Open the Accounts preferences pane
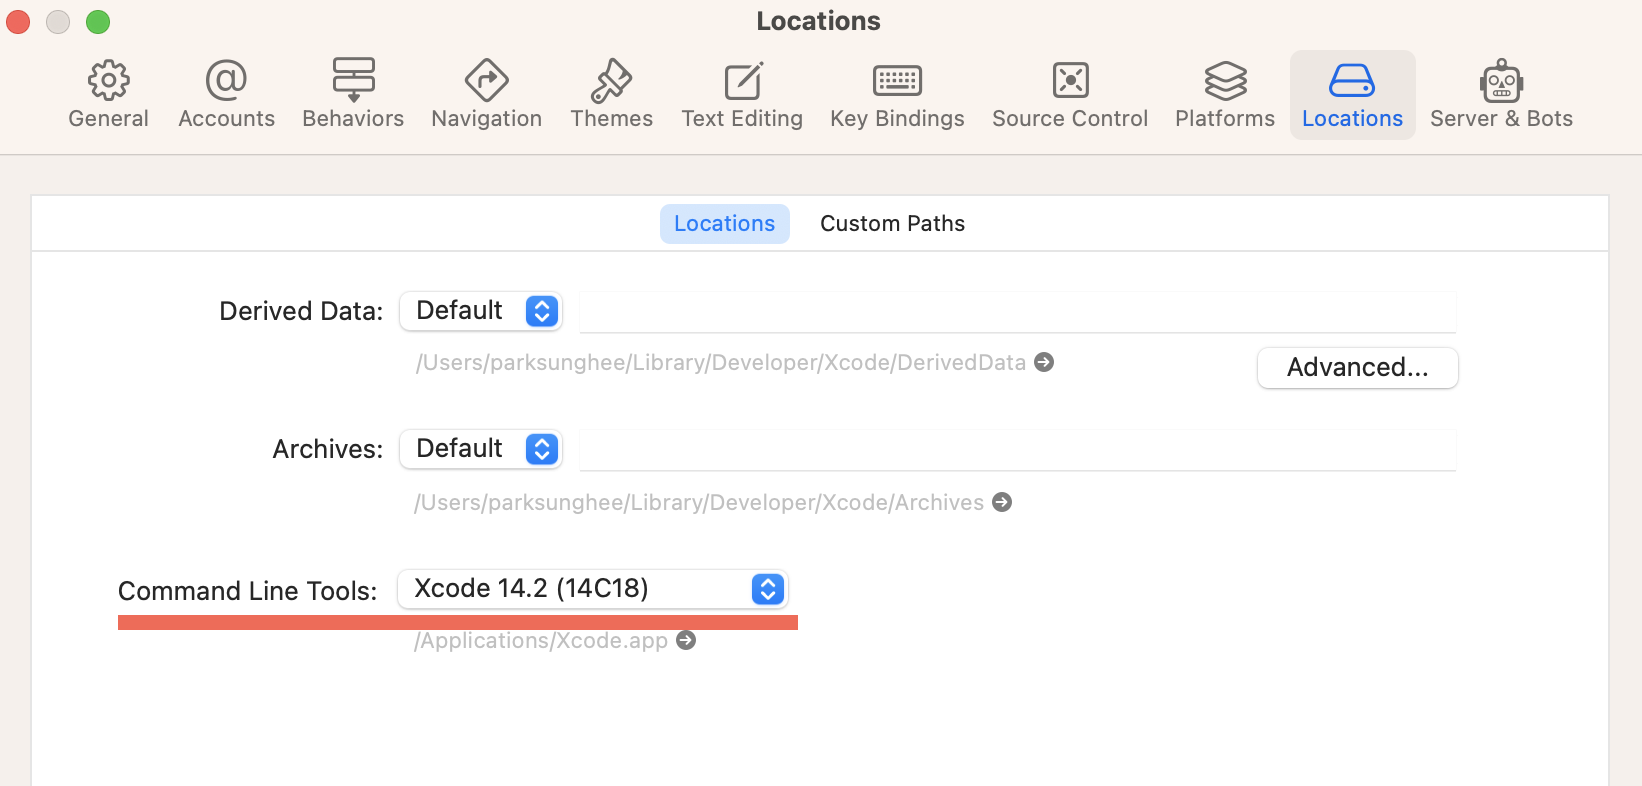Screen dimensions: 1642x786 point(226,95)
